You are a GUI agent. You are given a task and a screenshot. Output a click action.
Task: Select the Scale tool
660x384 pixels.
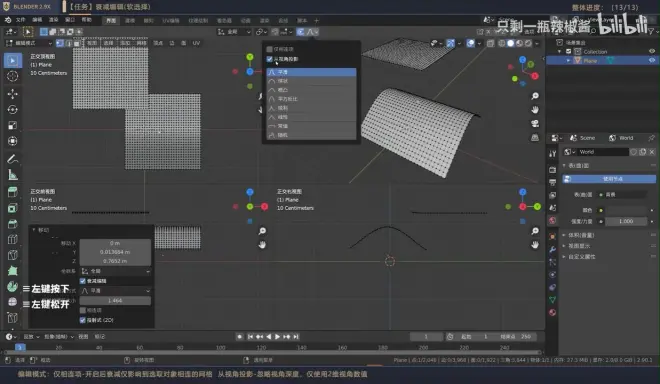point(13,125)
